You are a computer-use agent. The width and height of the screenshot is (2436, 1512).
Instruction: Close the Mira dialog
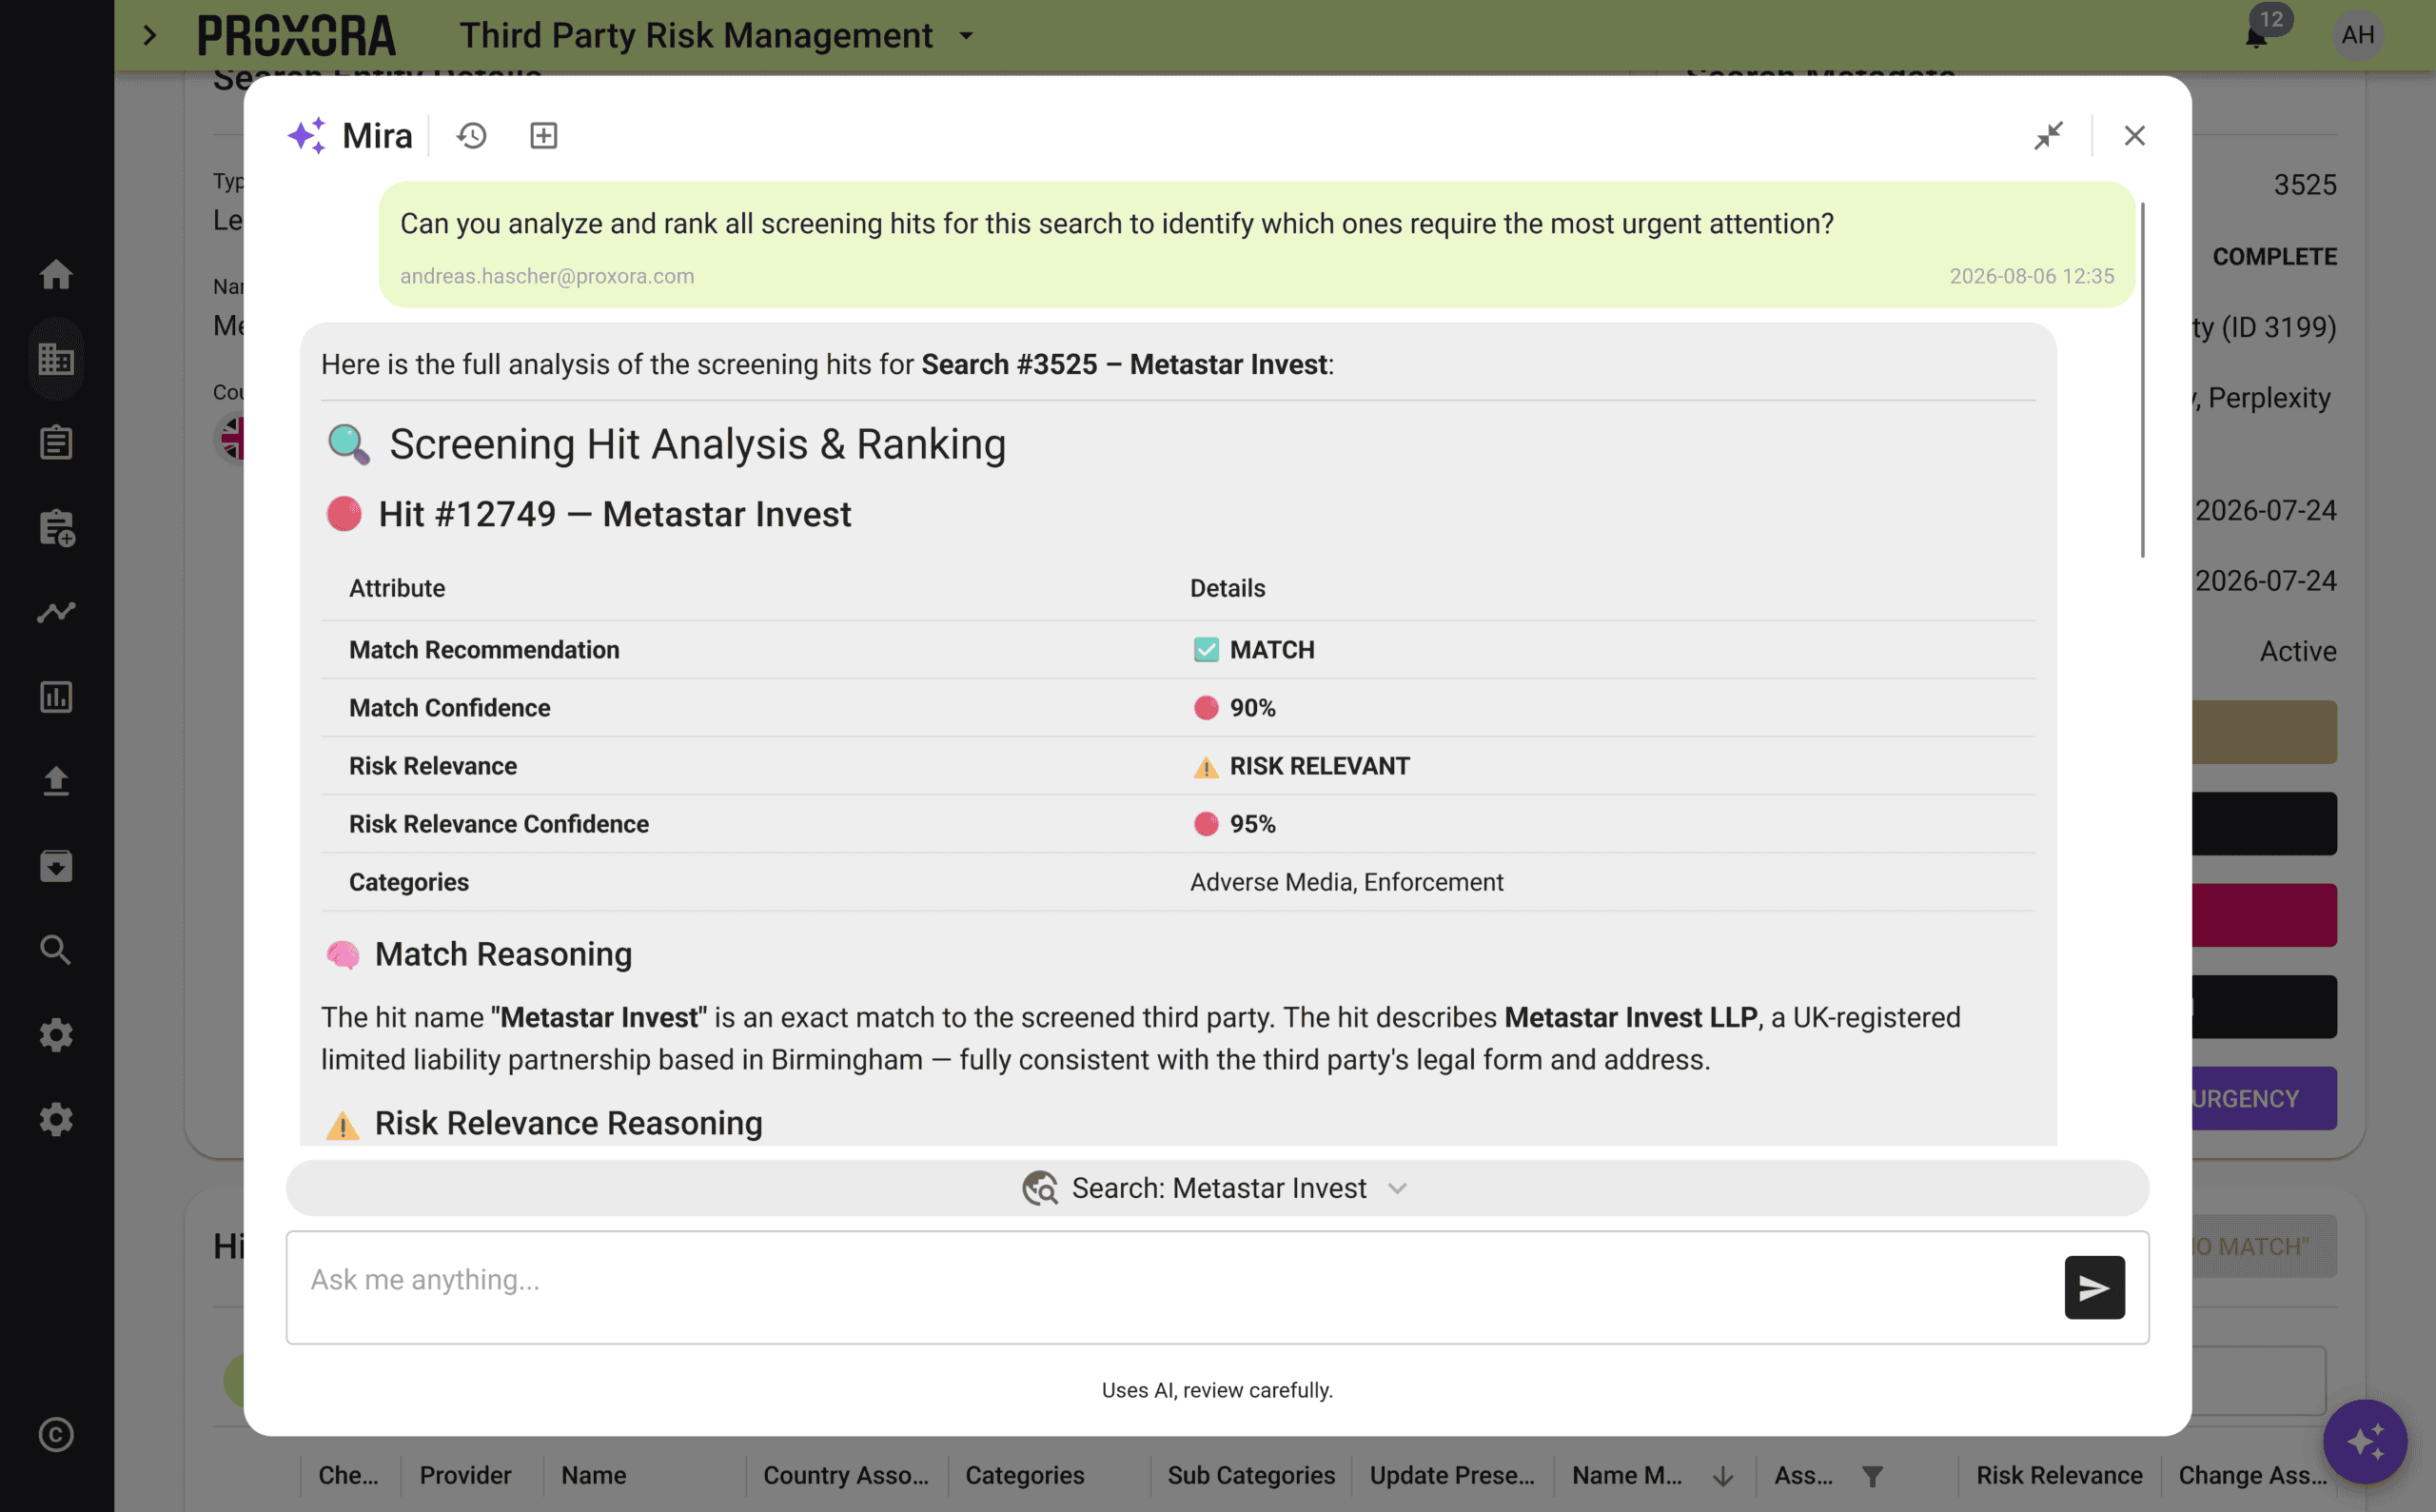pyautogui.click(x=2134, y=135)
